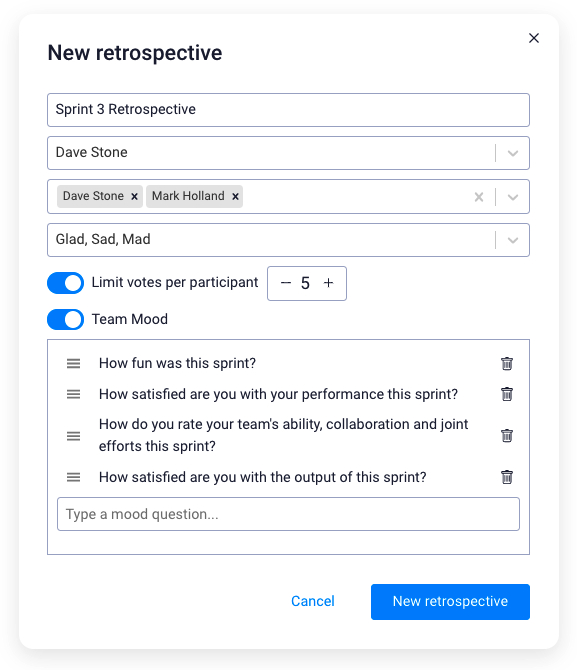
Task: Clear all selected participants
Action: tap(479, 197)
